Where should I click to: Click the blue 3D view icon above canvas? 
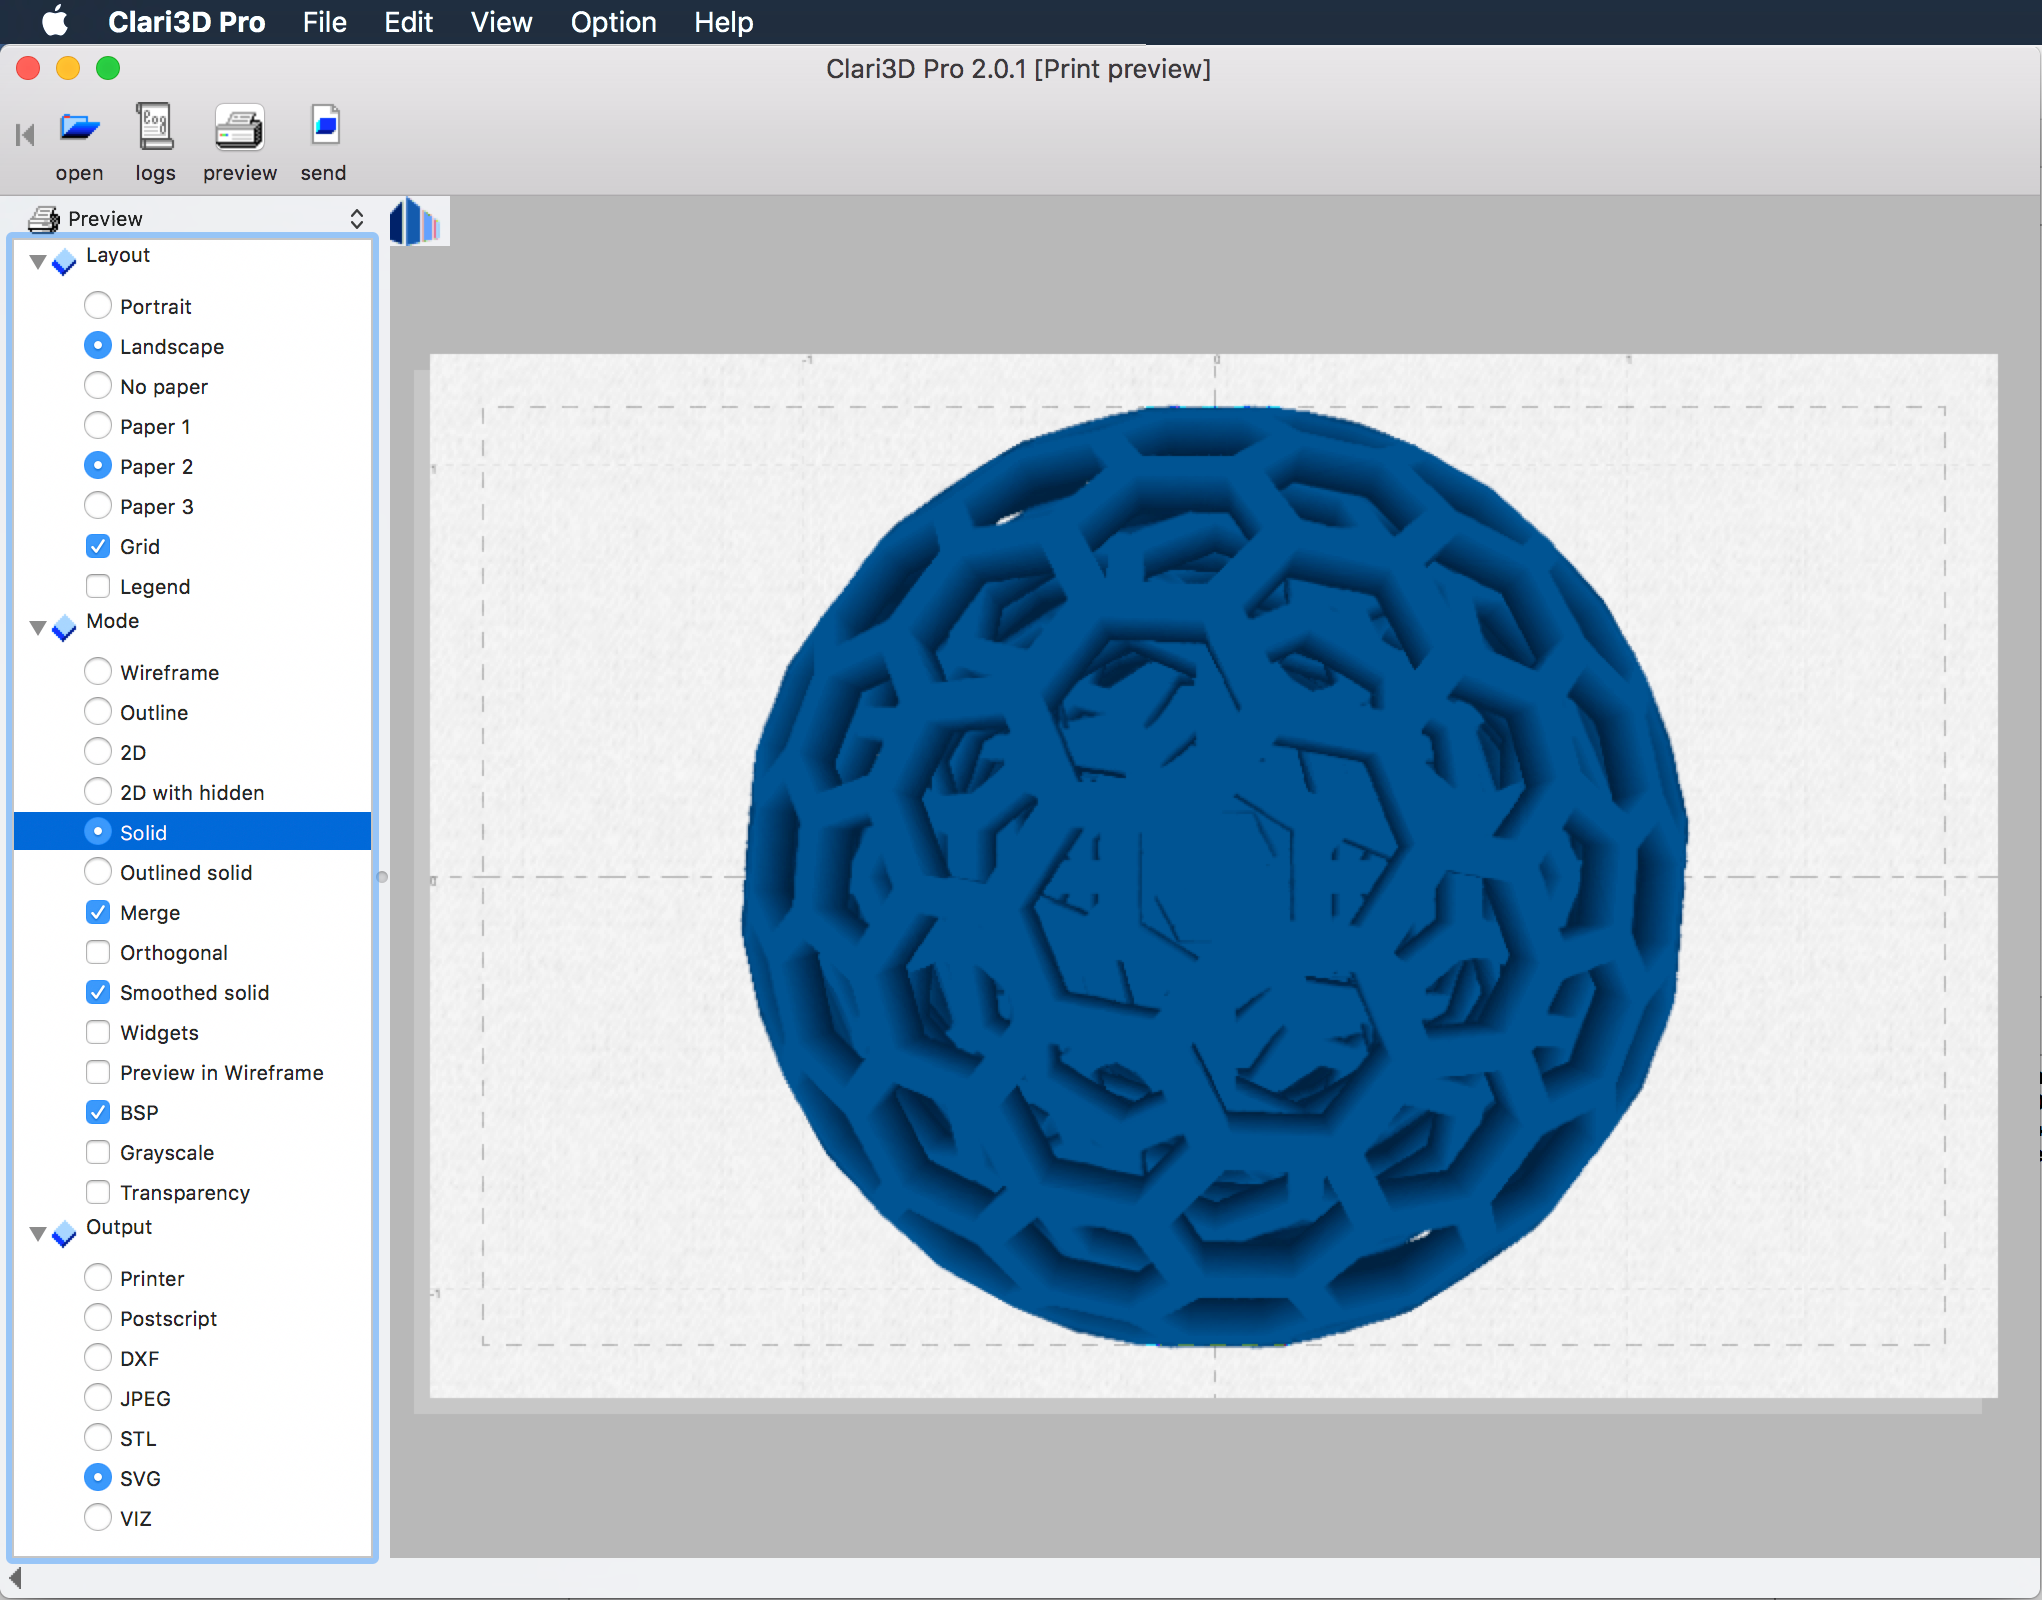417,221
